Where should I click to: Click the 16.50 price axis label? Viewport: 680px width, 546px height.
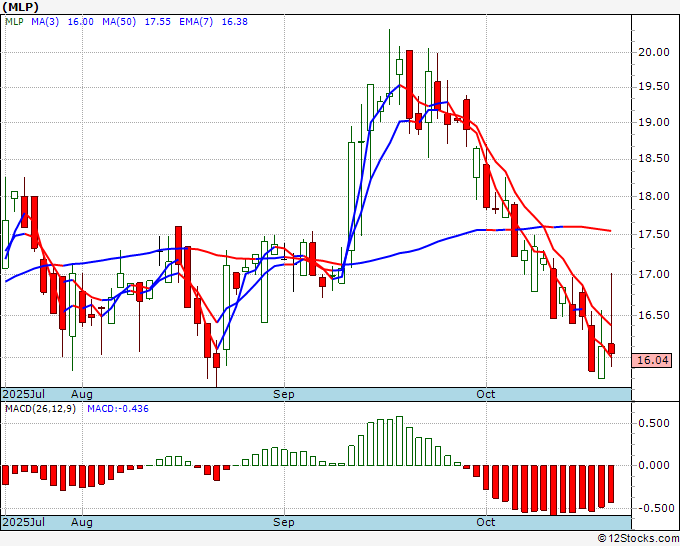pyautogui.click(x=654, y=315)
